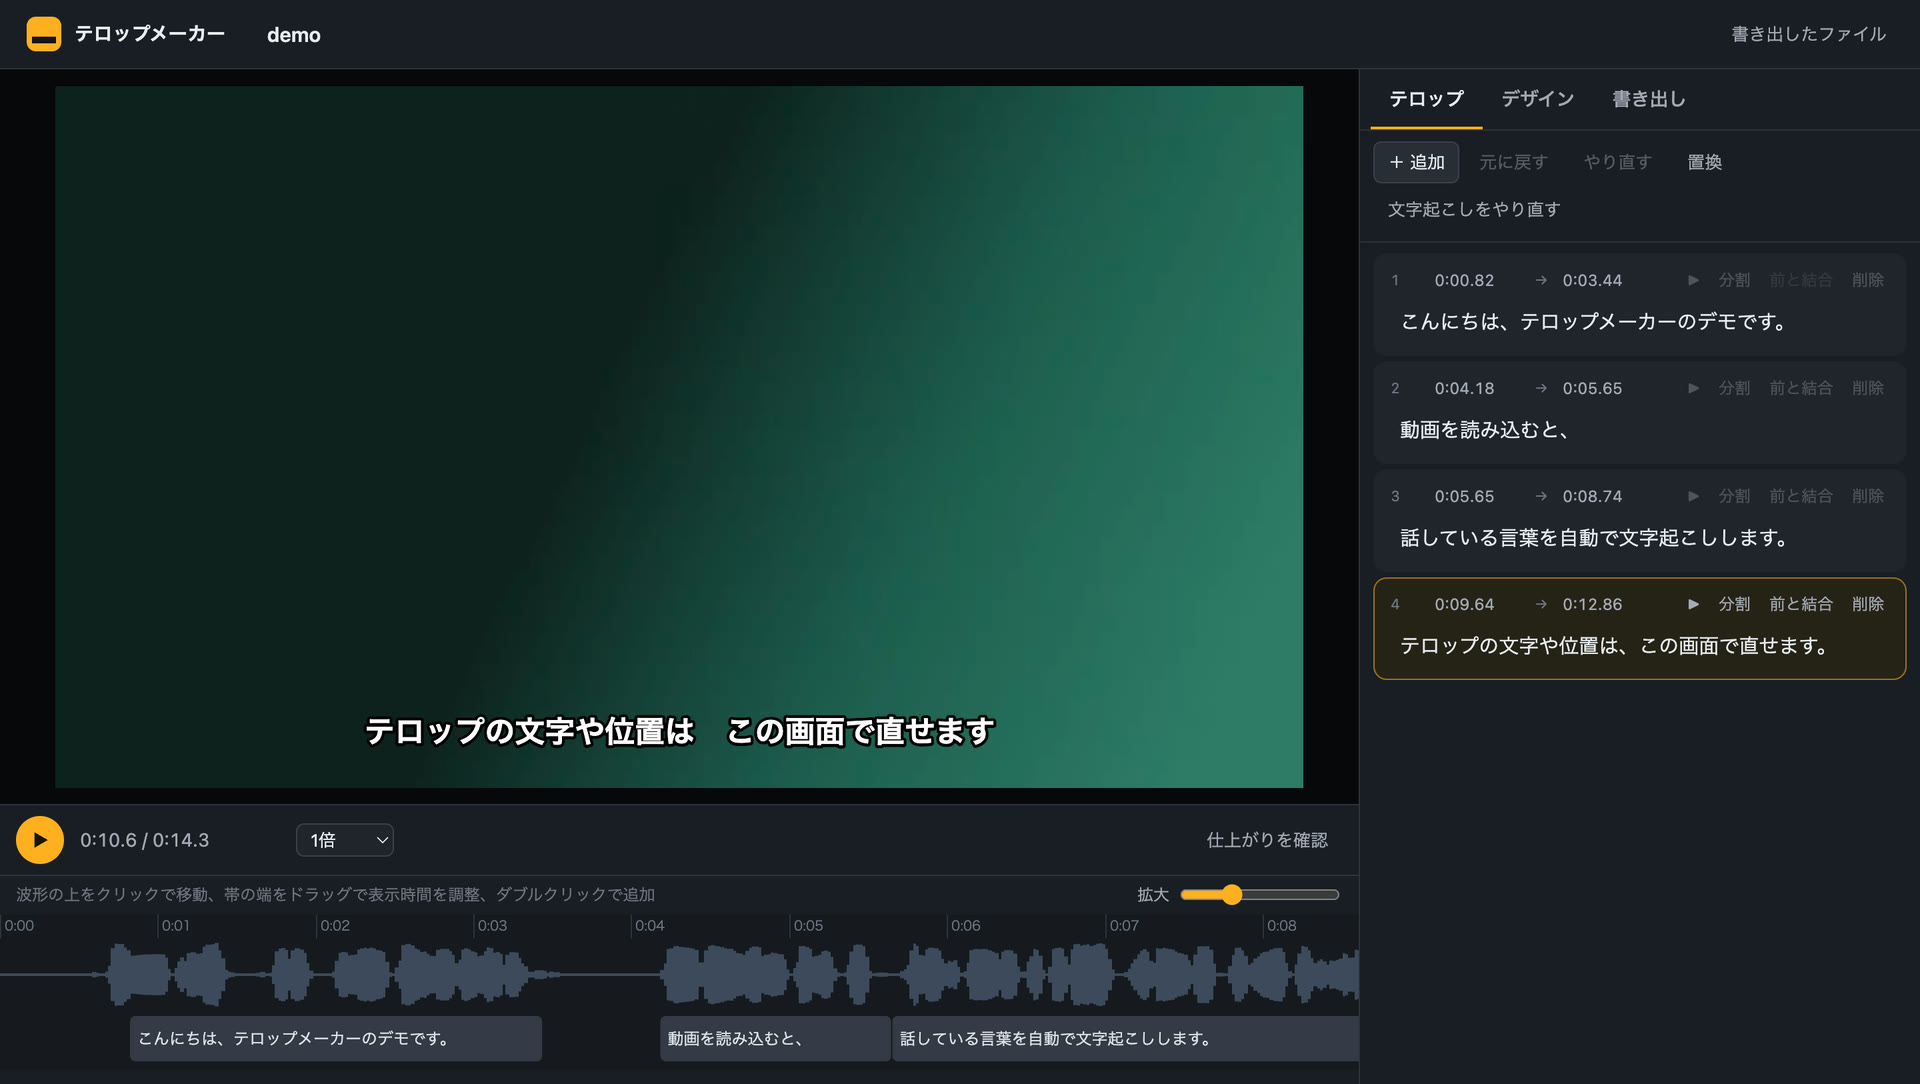Open the 置換 replace function
The height and width of the screenshot is (1084, 1920).
coord(1704,162)
